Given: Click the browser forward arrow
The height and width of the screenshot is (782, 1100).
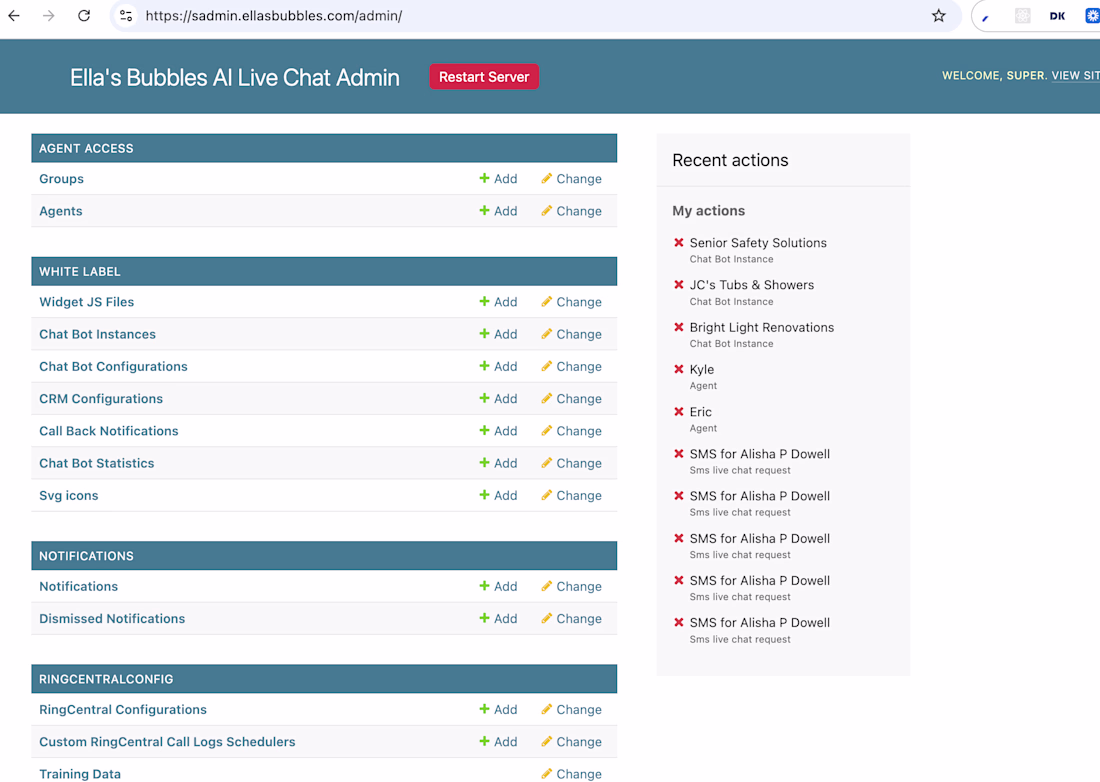Looking at the screenshot, I should (x=48, y=15).
